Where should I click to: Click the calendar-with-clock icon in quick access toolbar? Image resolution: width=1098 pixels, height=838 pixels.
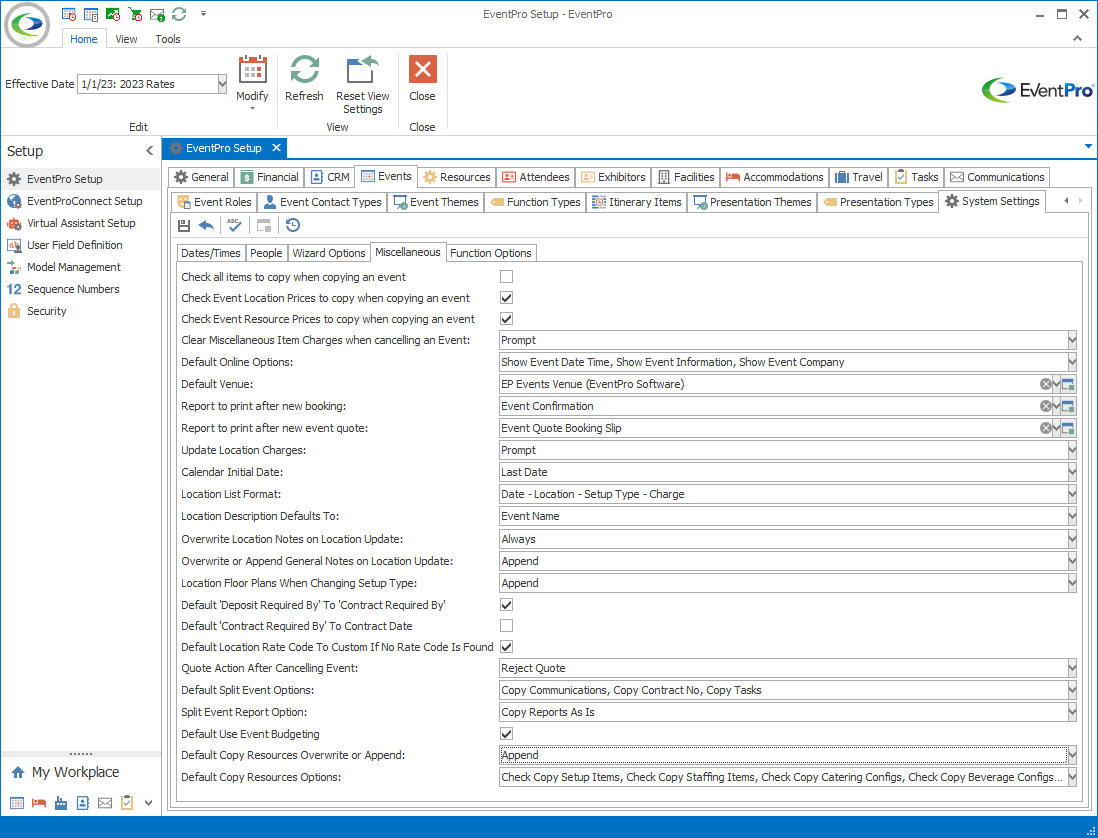pos(69,14)
